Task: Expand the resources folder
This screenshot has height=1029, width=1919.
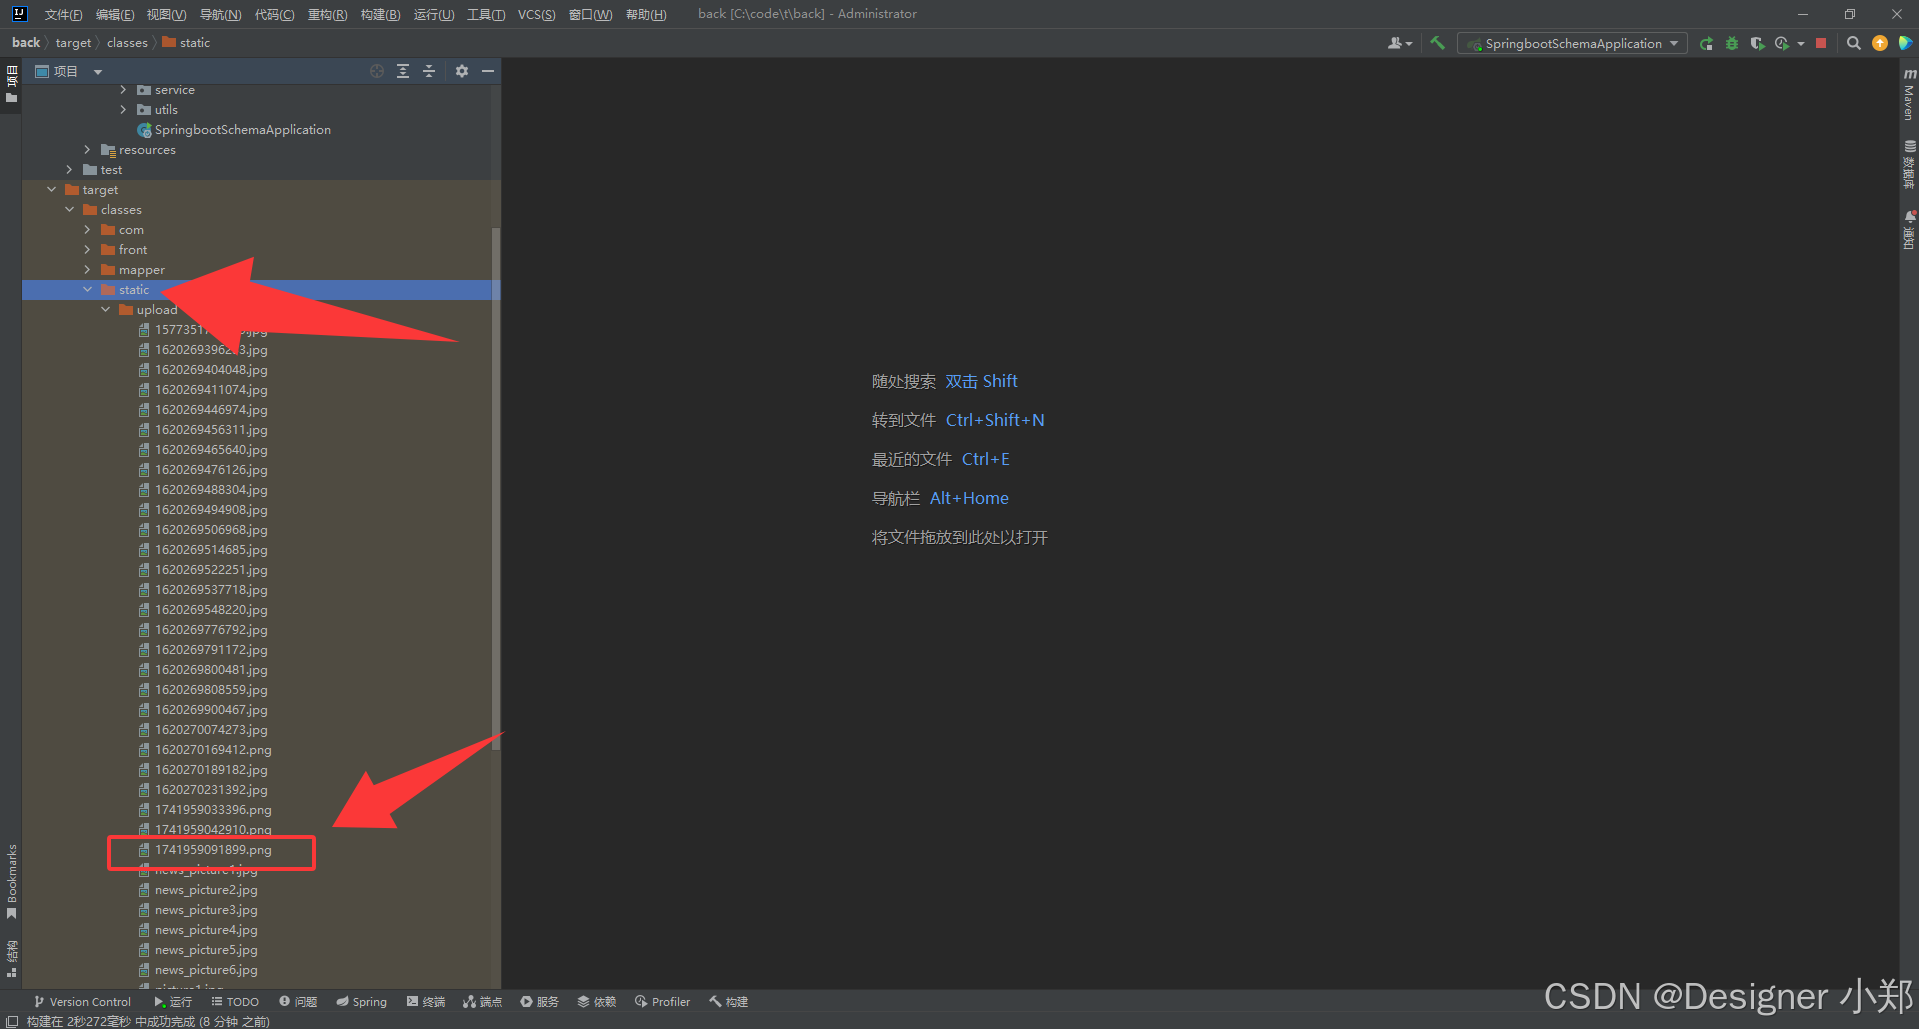Action: (x=87, y=149)
